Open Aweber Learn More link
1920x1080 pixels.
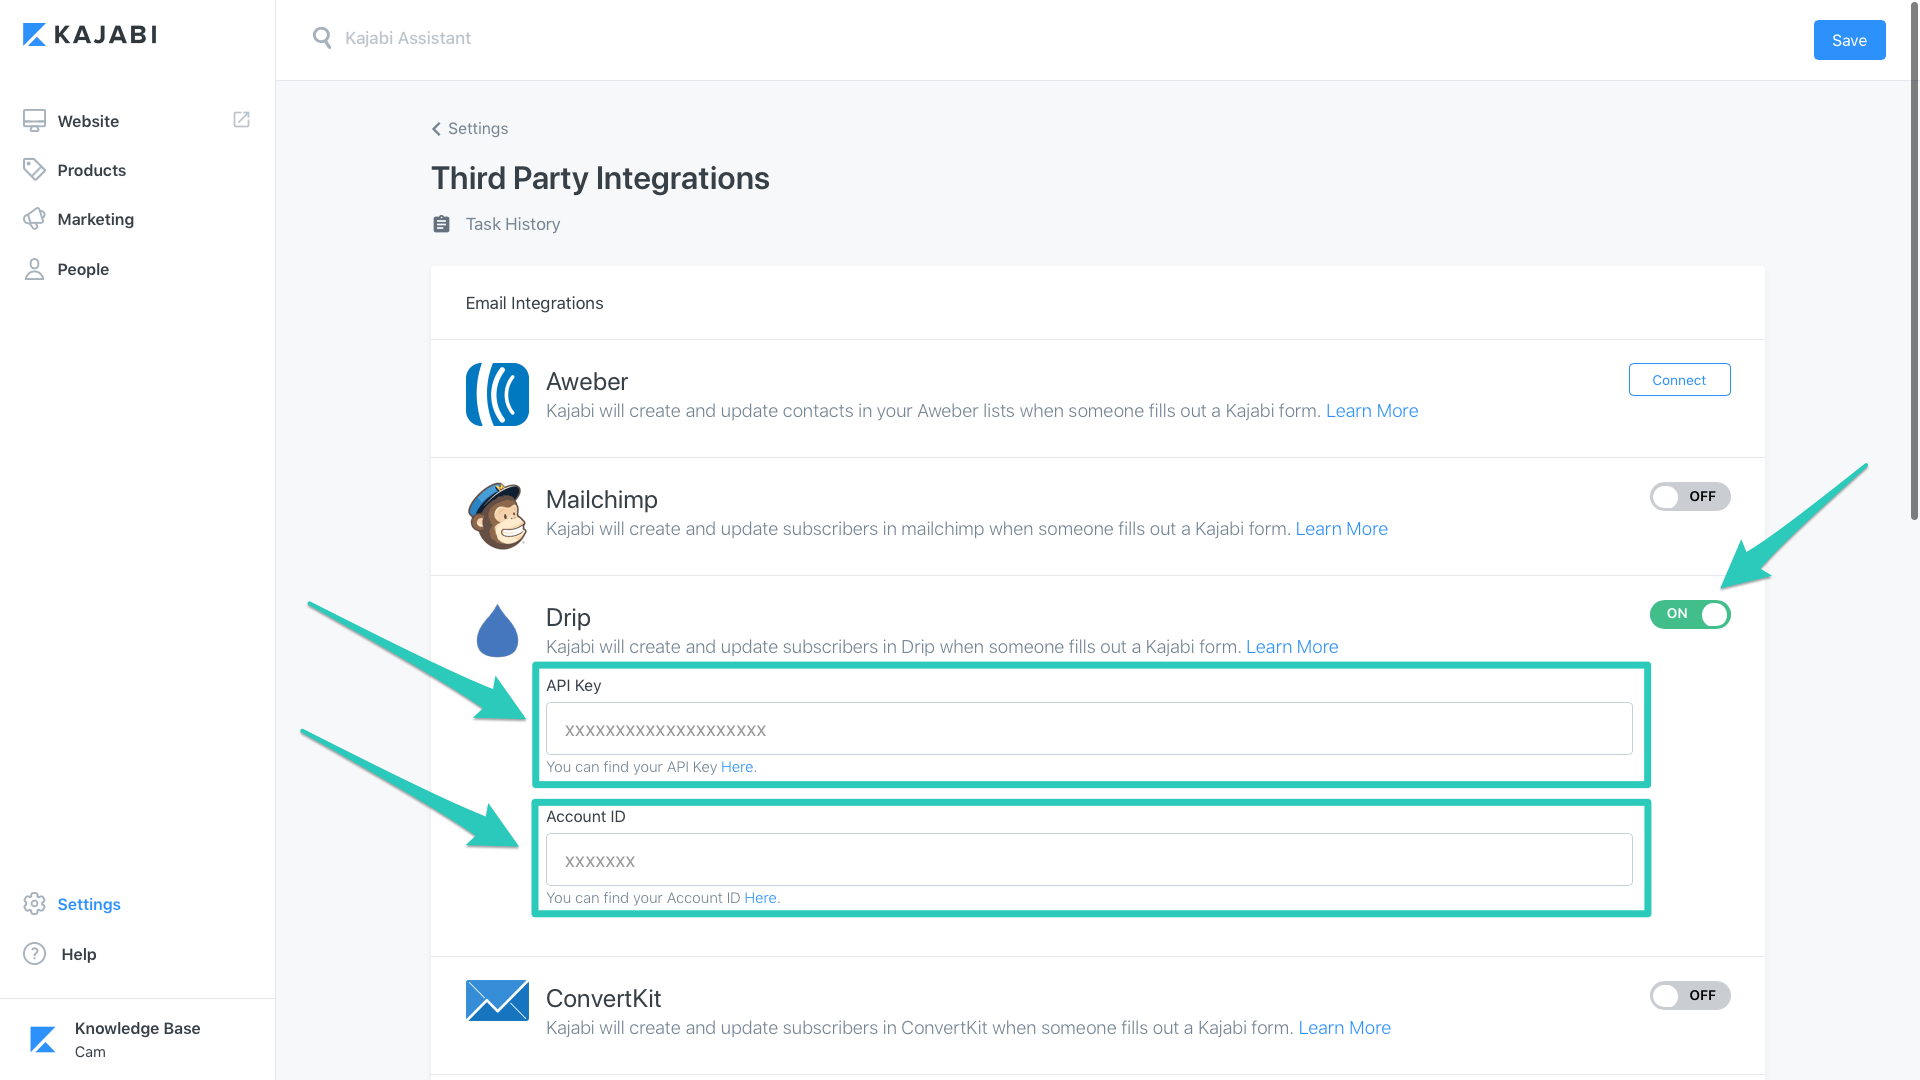pos(1371,411)
